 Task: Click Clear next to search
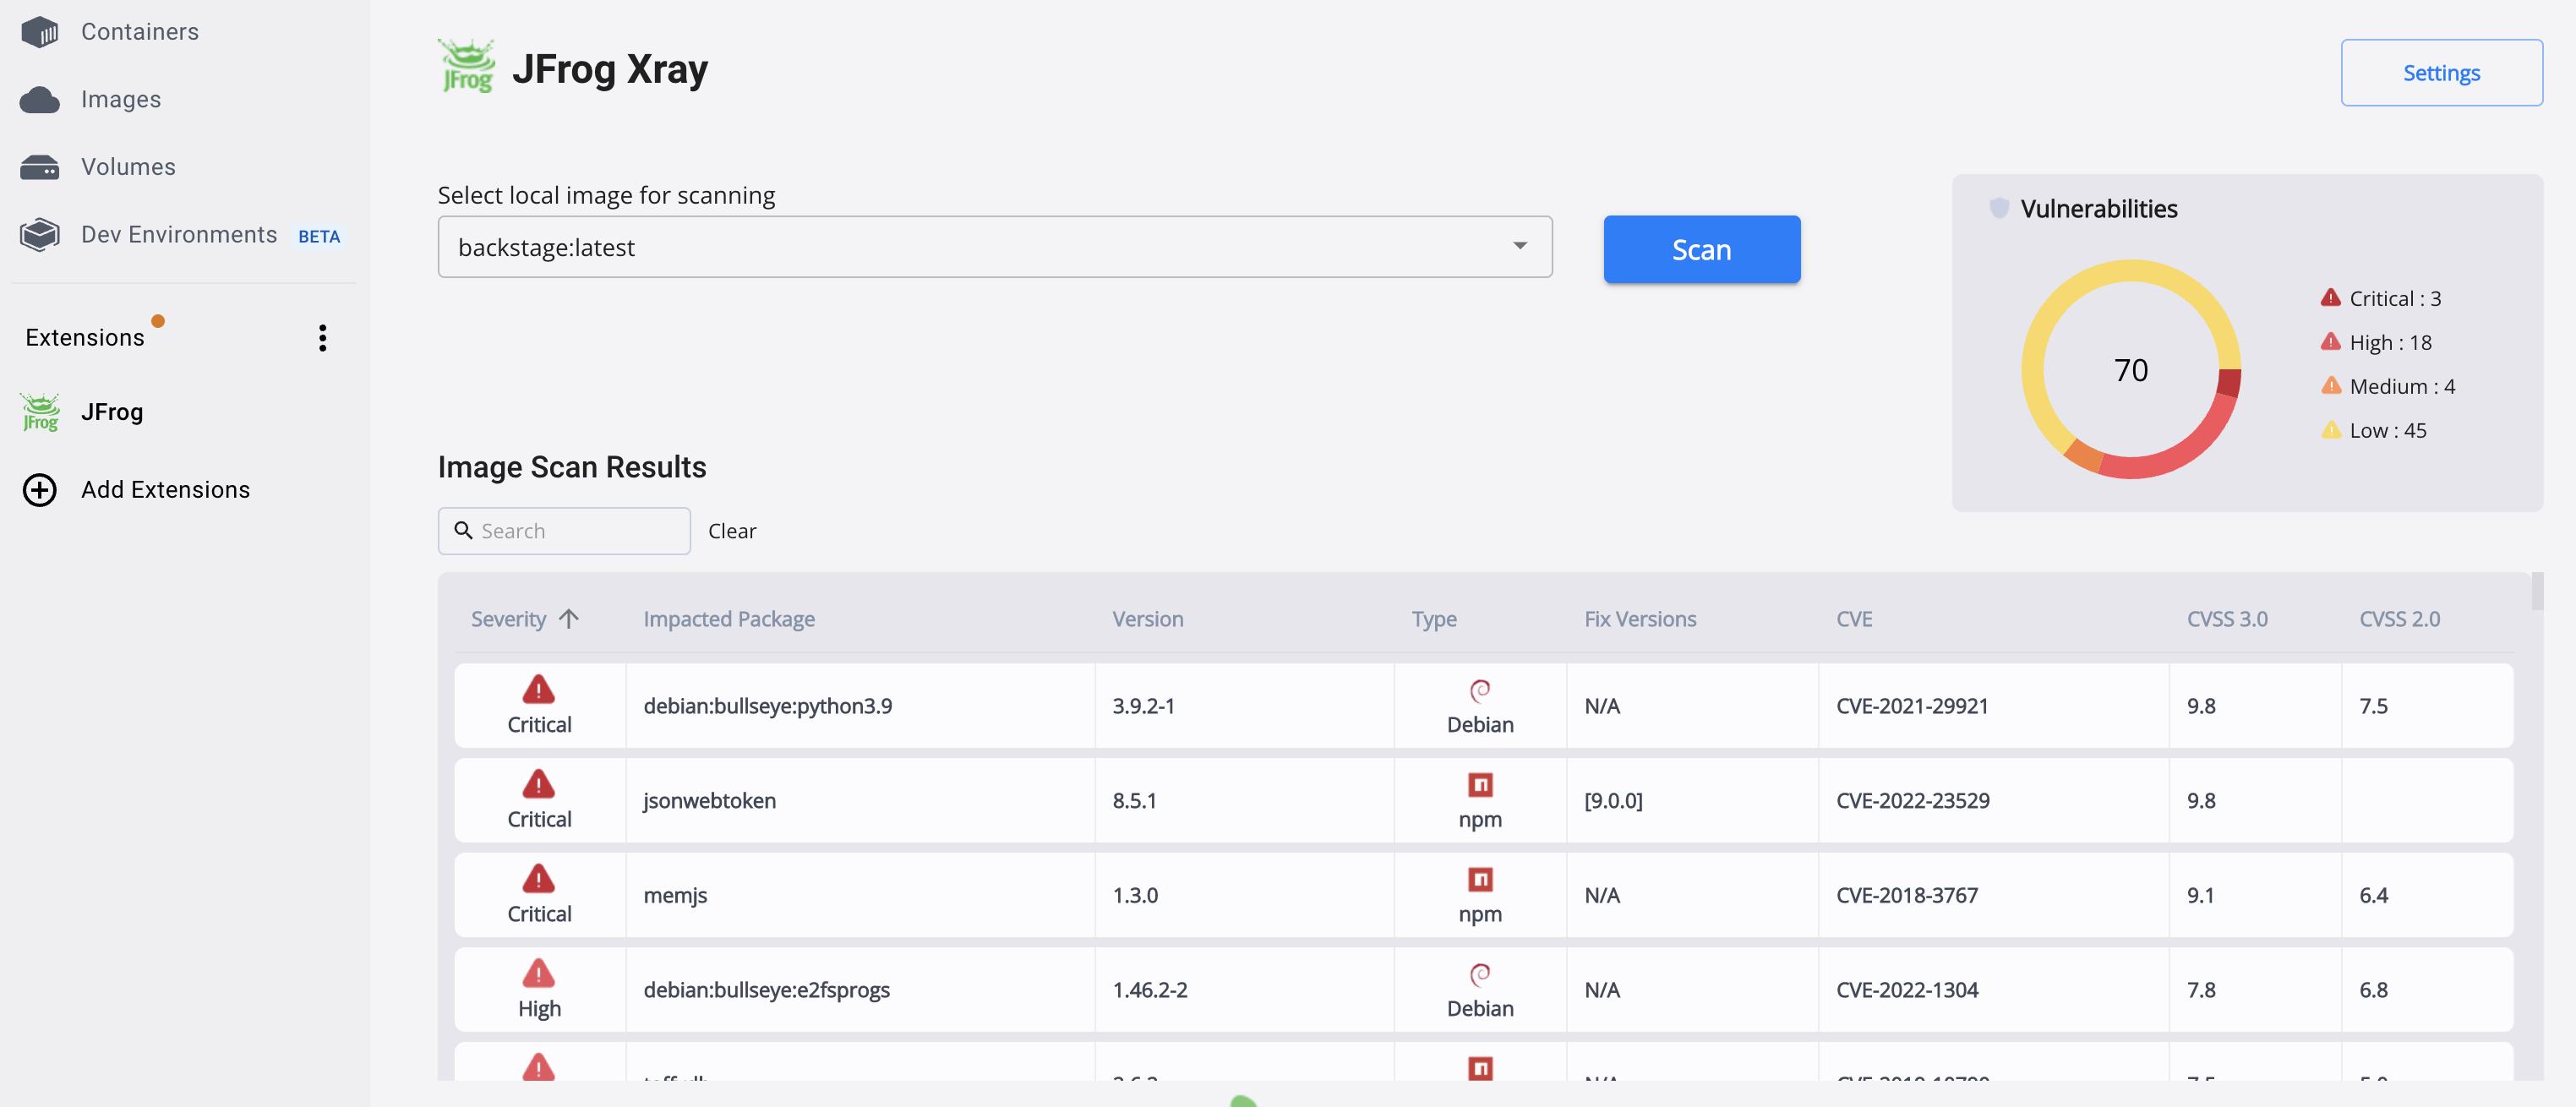(731, 531)
